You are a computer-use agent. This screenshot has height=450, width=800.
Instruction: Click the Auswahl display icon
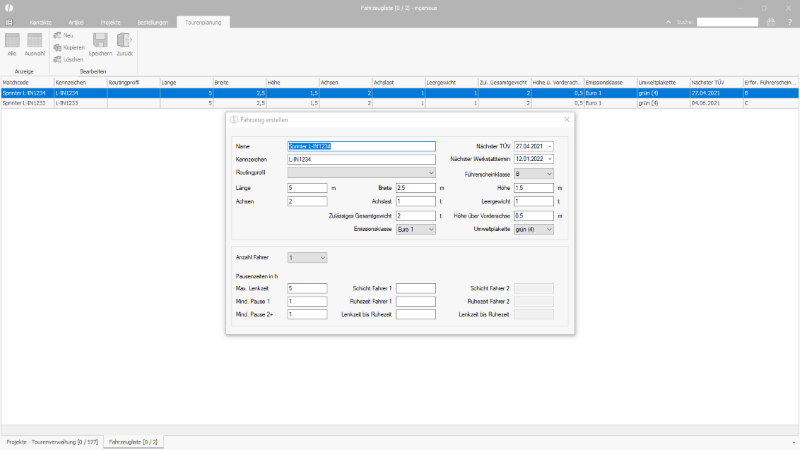35,40
